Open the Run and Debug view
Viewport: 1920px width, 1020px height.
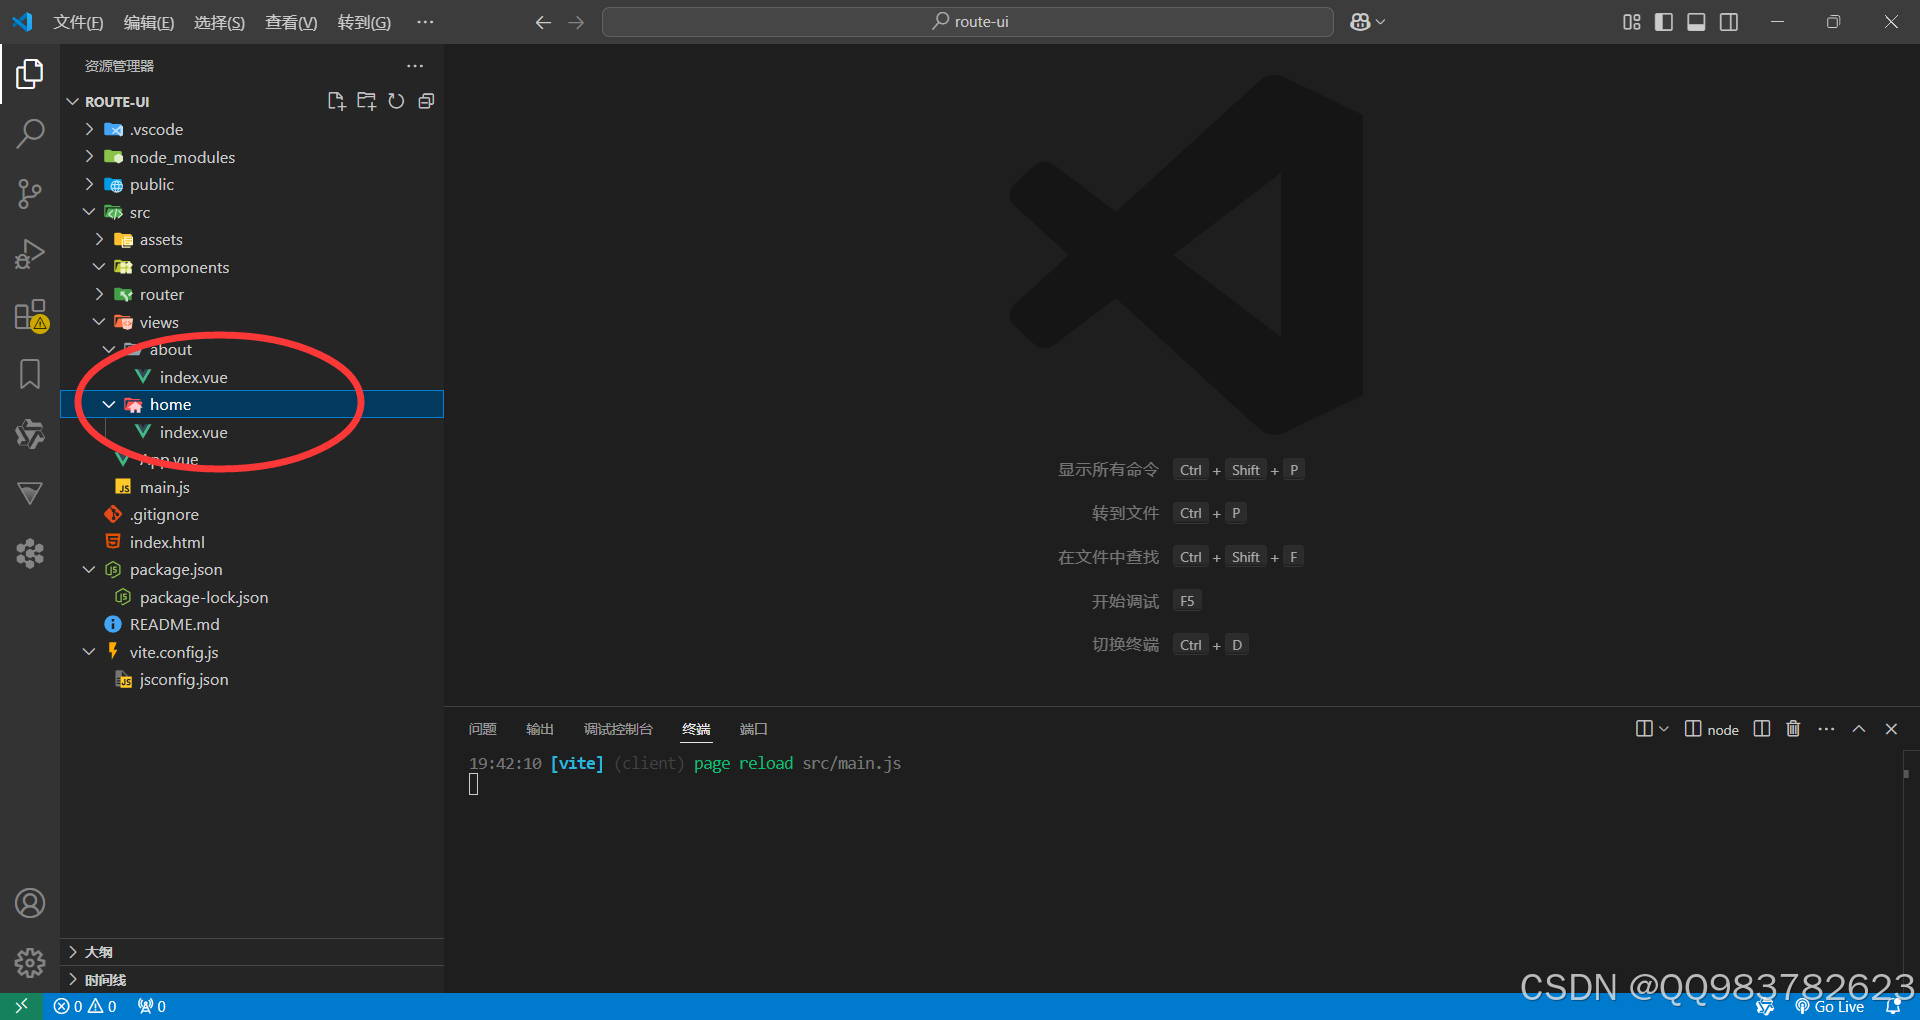pyautogui.click(x=30, y=254)
